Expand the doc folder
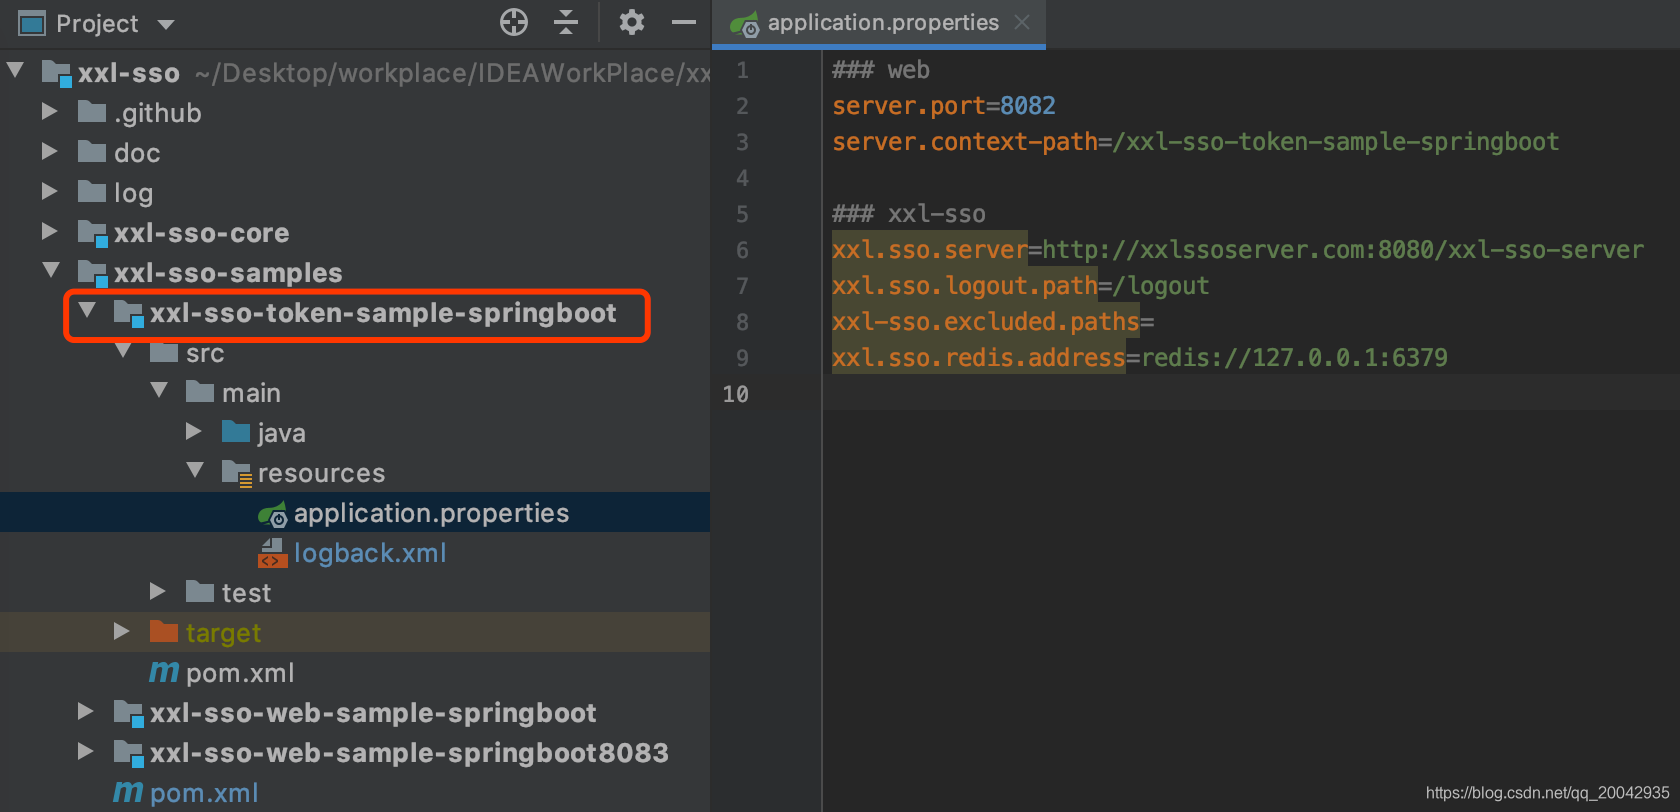 click(49, 151)
